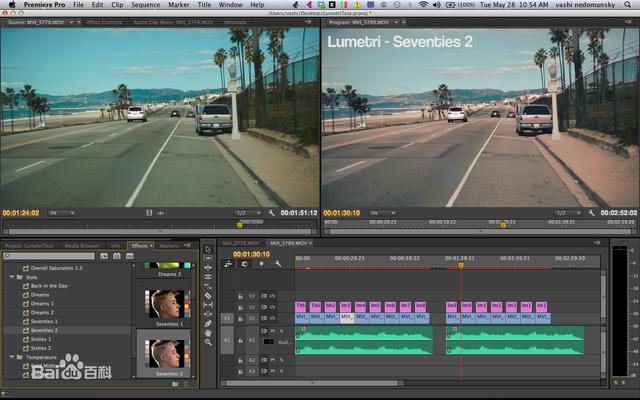Screen dimensions: 640x400
Task: Open Program MVI_3789.MOV sequence dropdown arrow
Action: [x=396, y=22]
